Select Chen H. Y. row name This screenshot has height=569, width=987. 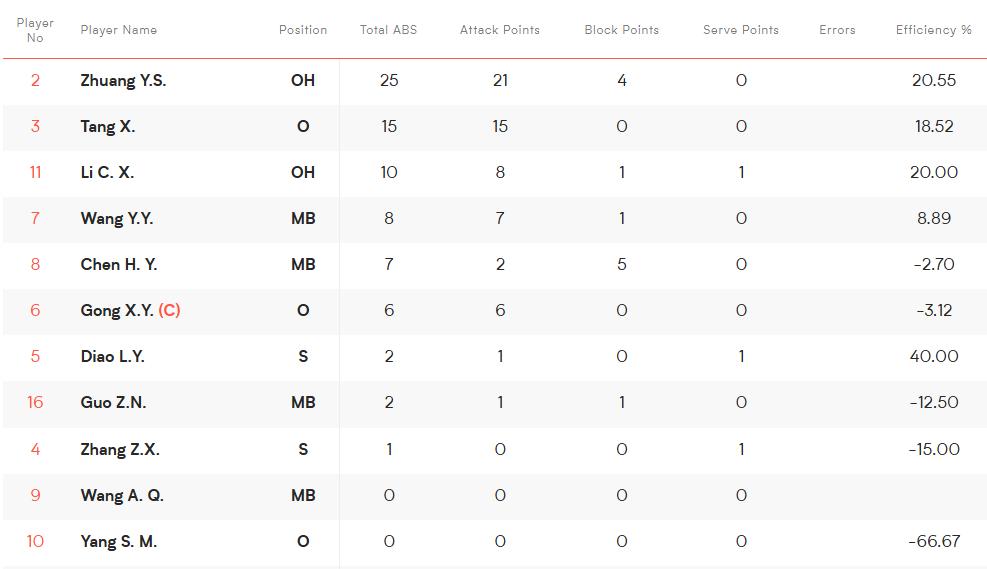click(119, 264)
